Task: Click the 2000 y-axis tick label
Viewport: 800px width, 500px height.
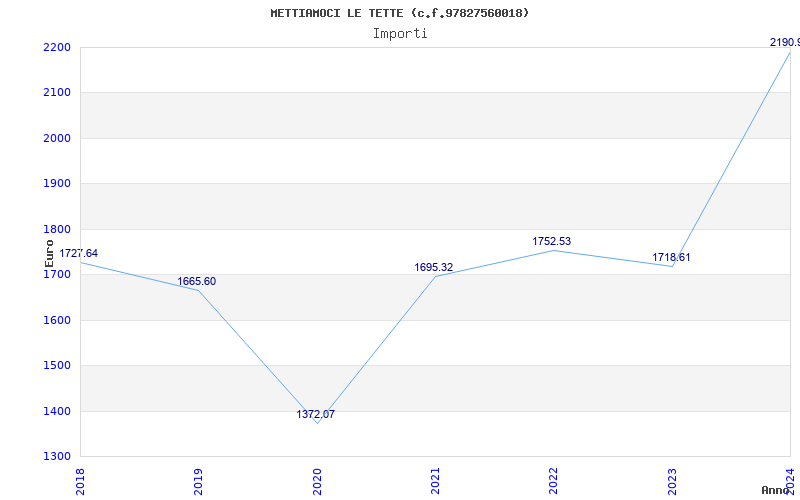Action: coord(57,139)
